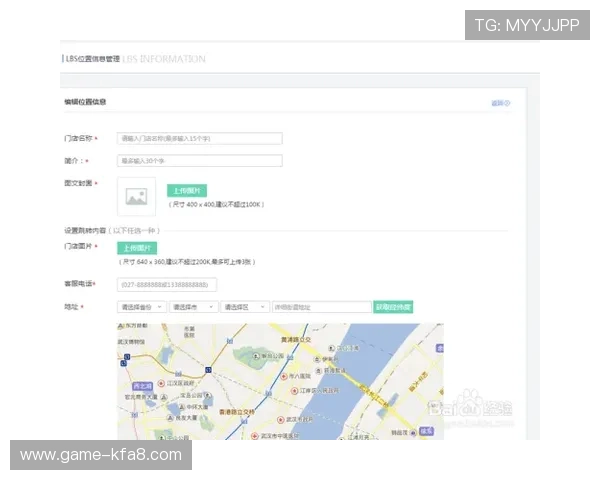Open the 请选择区 district dropdown
Image resolution: width=600 pixels, height=480 pixels.
pyautogui.click(x=245, y=307)
